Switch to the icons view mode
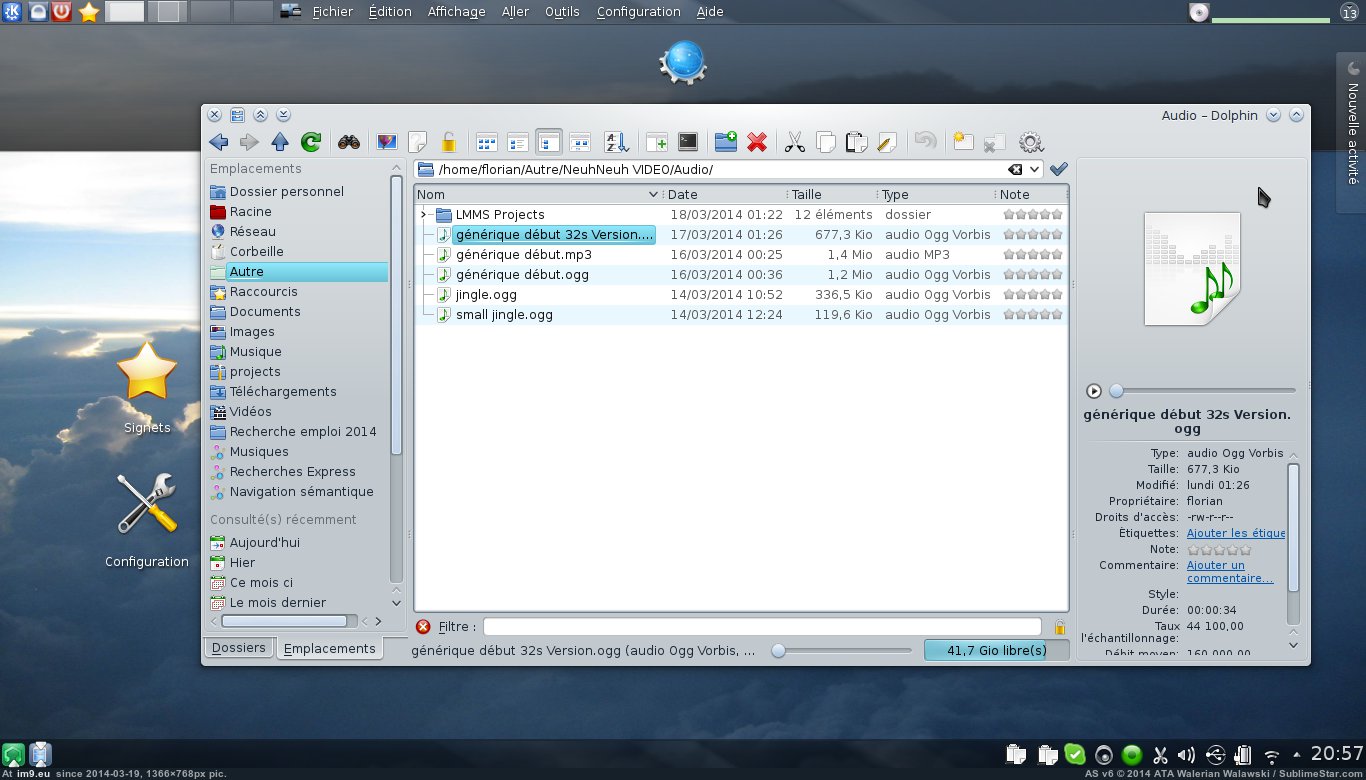The height and width of the screenshot is (780, 1366). point(487,142)
